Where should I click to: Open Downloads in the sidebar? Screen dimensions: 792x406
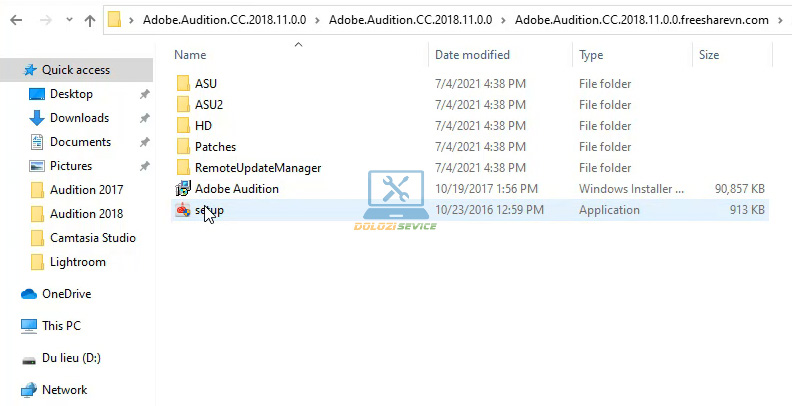tap(79, 118)
